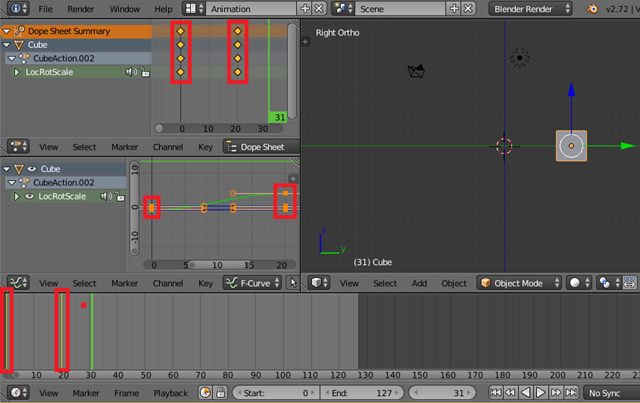Play the animation forward
Screen dimensions: 640x403
click(540, 393)
